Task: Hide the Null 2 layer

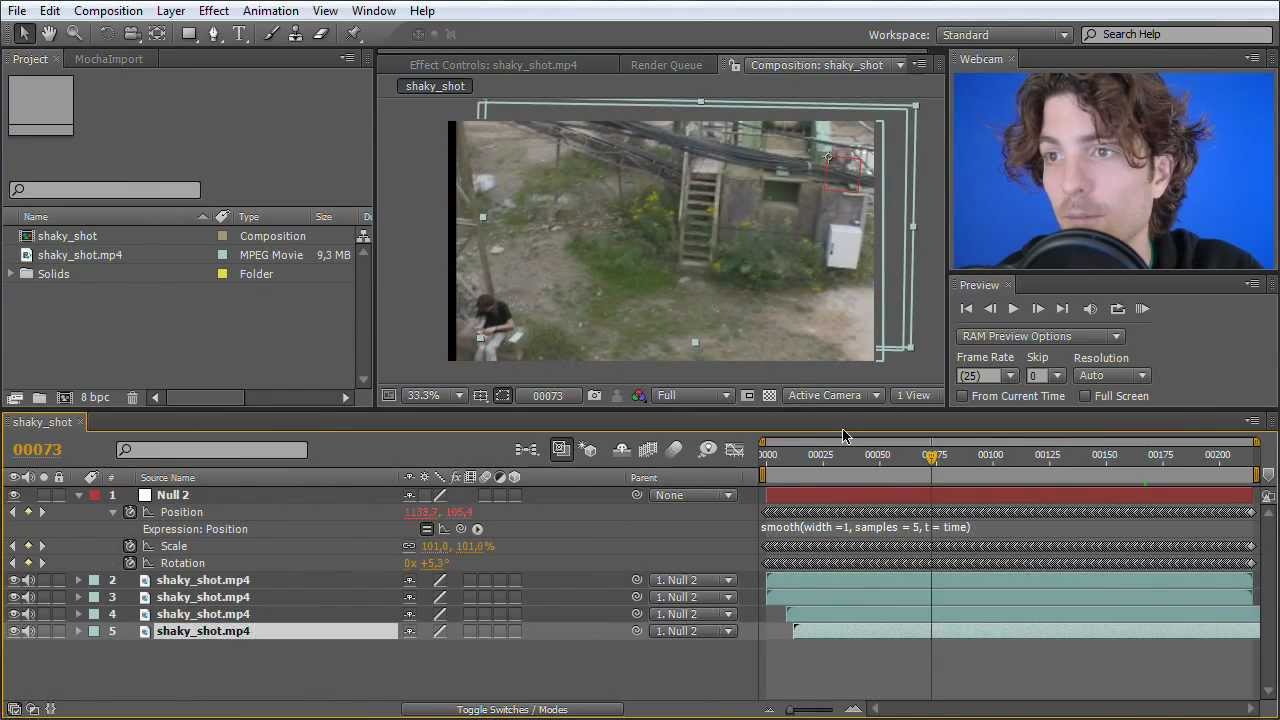Action: tap(14, 495)
